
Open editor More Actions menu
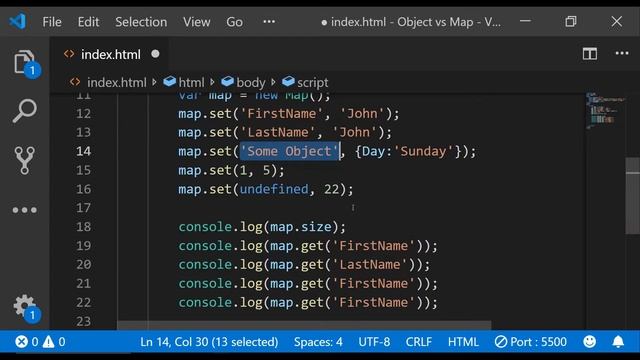coord(622,53)
